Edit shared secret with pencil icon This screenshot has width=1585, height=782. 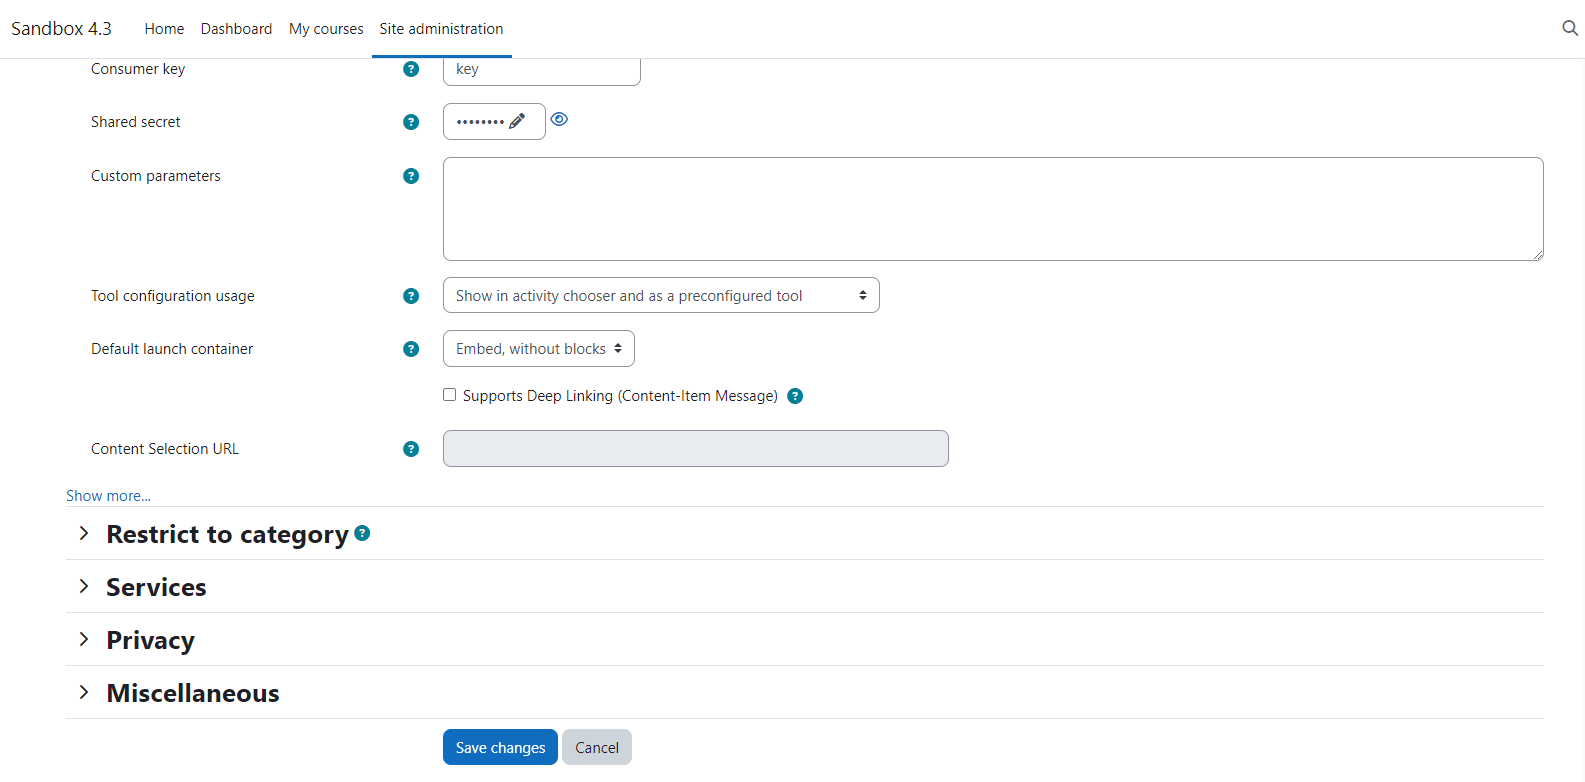pyautogui.click(x=517, y=121)
